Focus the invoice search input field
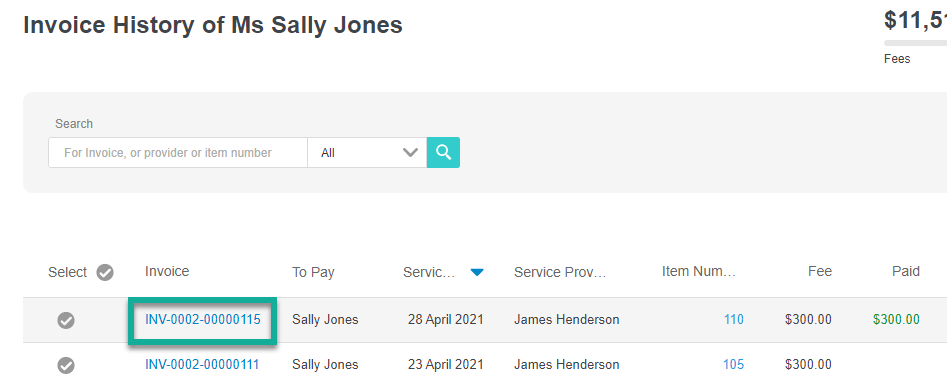Viewport: 947px width, 387px height. 178,153
